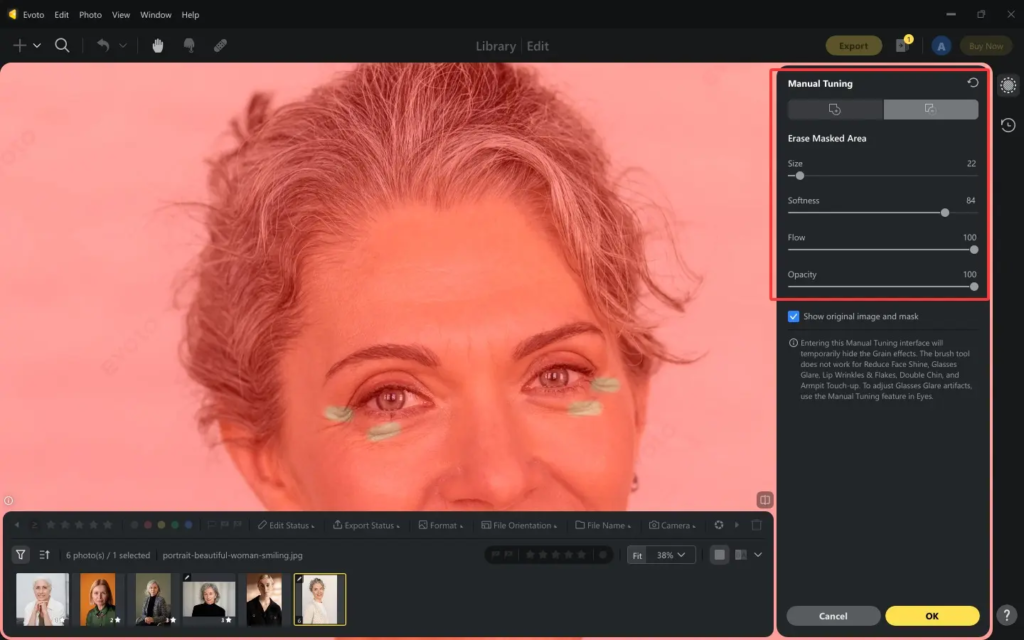Viewport: 1024px width, 640px height.
Task: Uncheck Show original image and mask
Action: (x=794, y=316)
